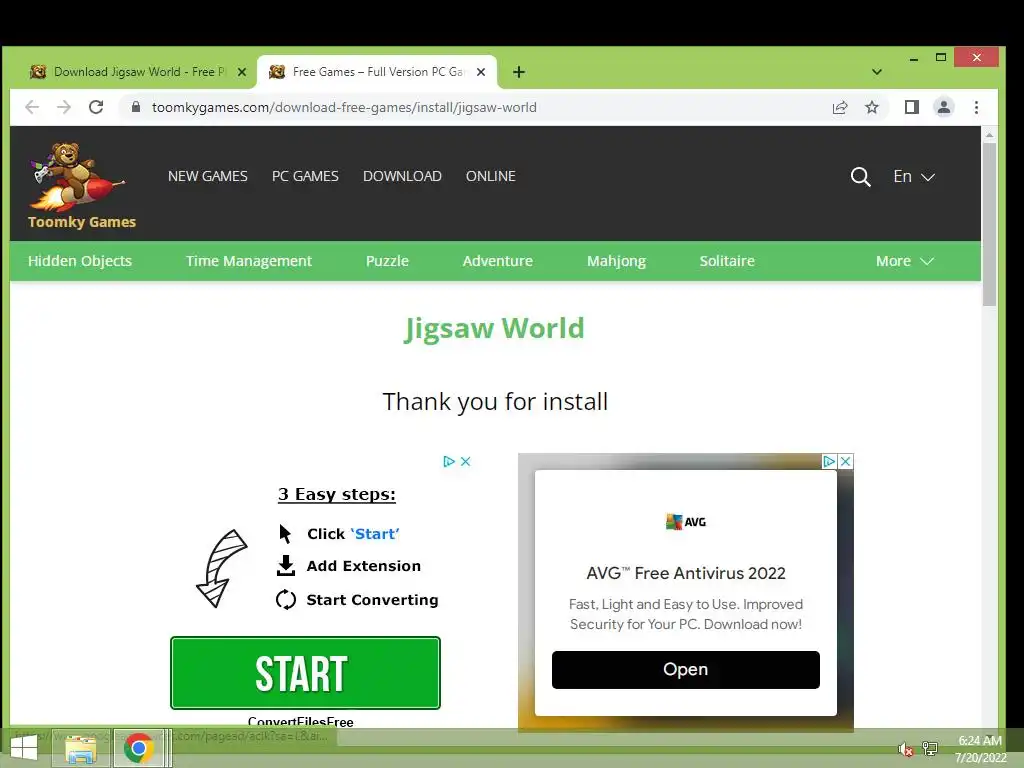Click the padlock site info icon

[x=135, y=107]
